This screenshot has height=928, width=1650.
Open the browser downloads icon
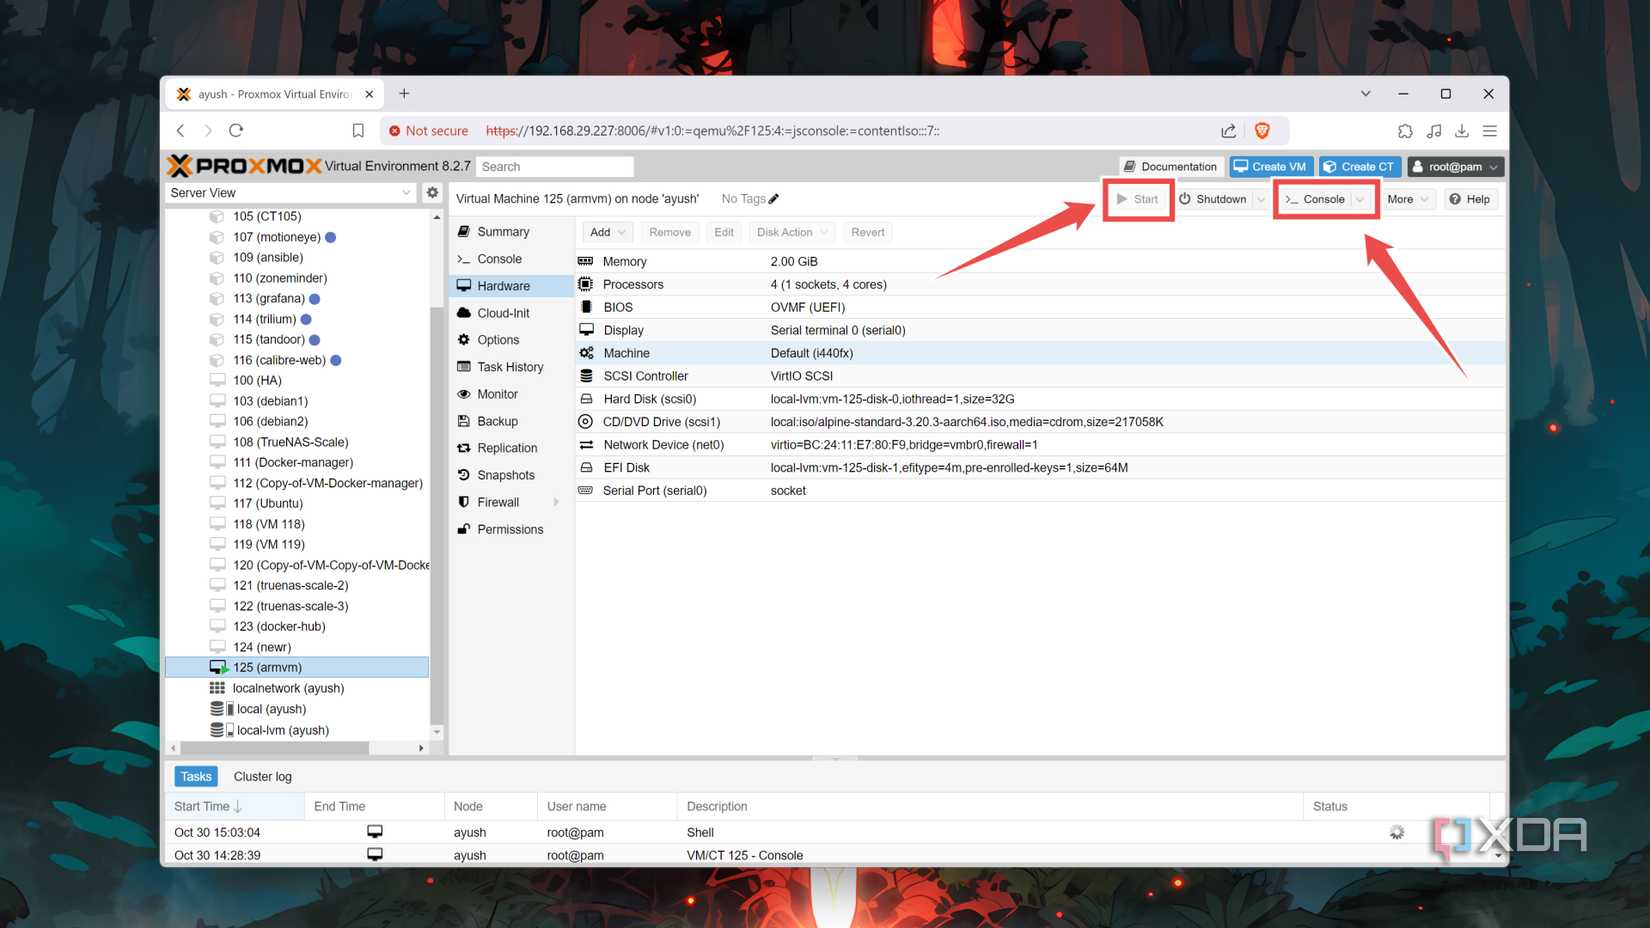point(1462,131)
